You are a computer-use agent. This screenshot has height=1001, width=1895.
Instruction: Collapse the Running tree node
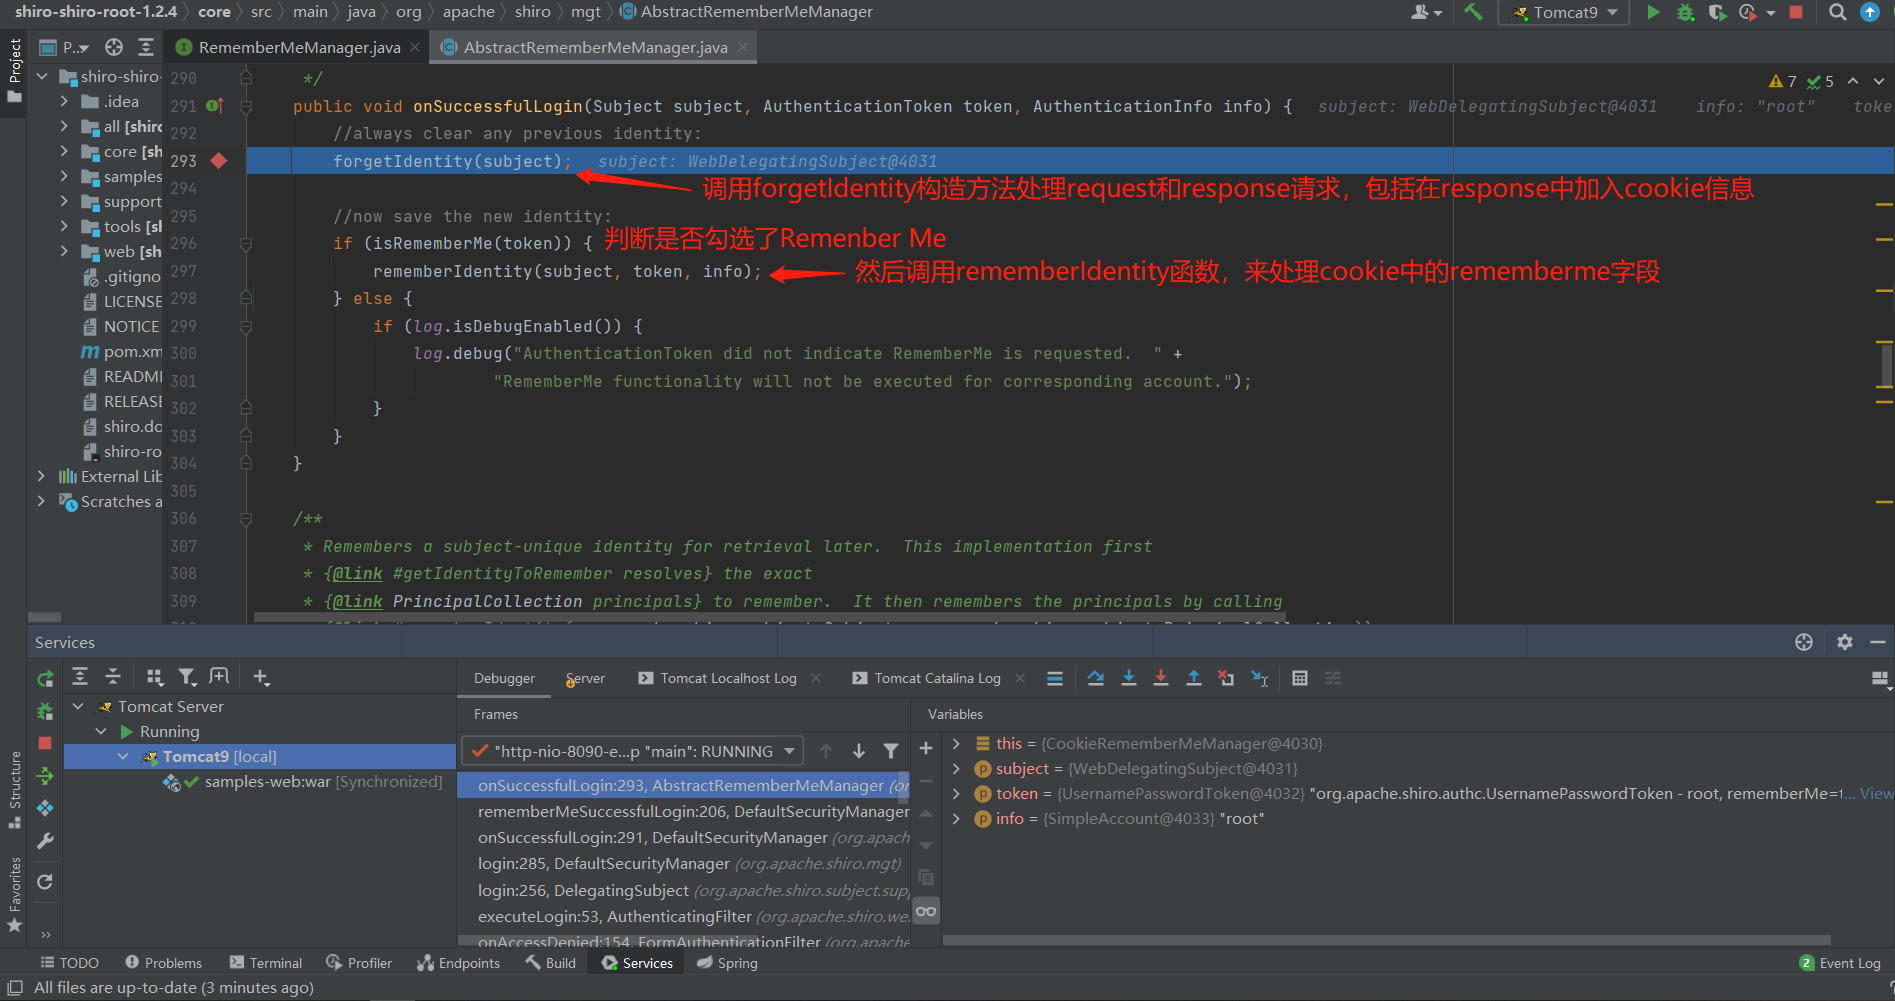click(101, 731)
